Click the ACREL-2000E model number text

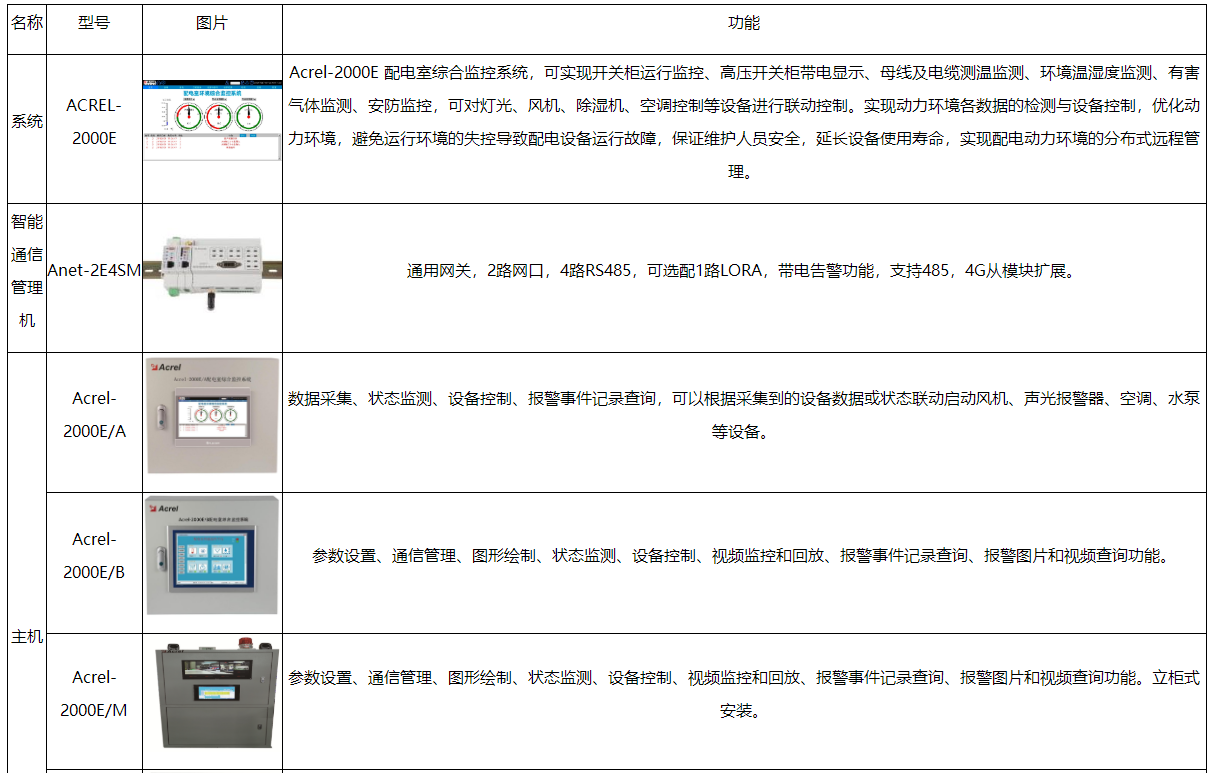[94, 121]
